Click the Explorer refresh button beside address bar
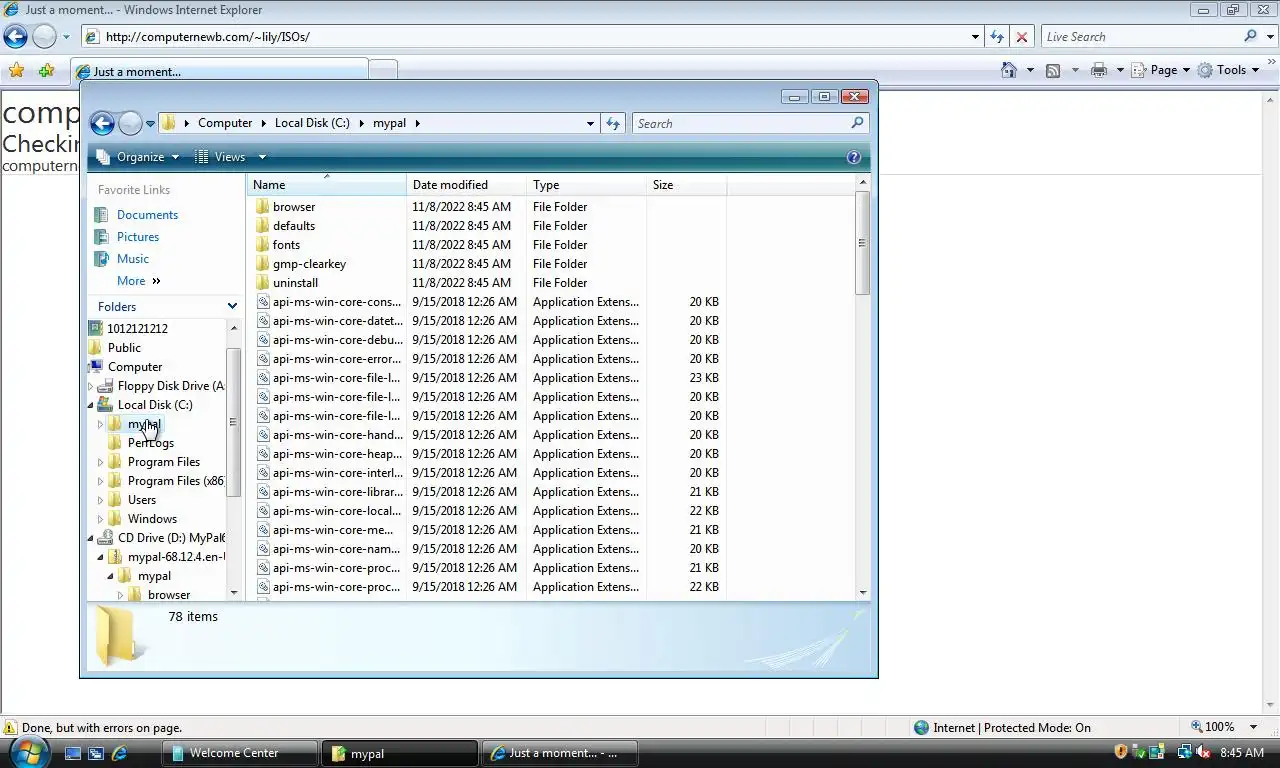 pos(613,123)
